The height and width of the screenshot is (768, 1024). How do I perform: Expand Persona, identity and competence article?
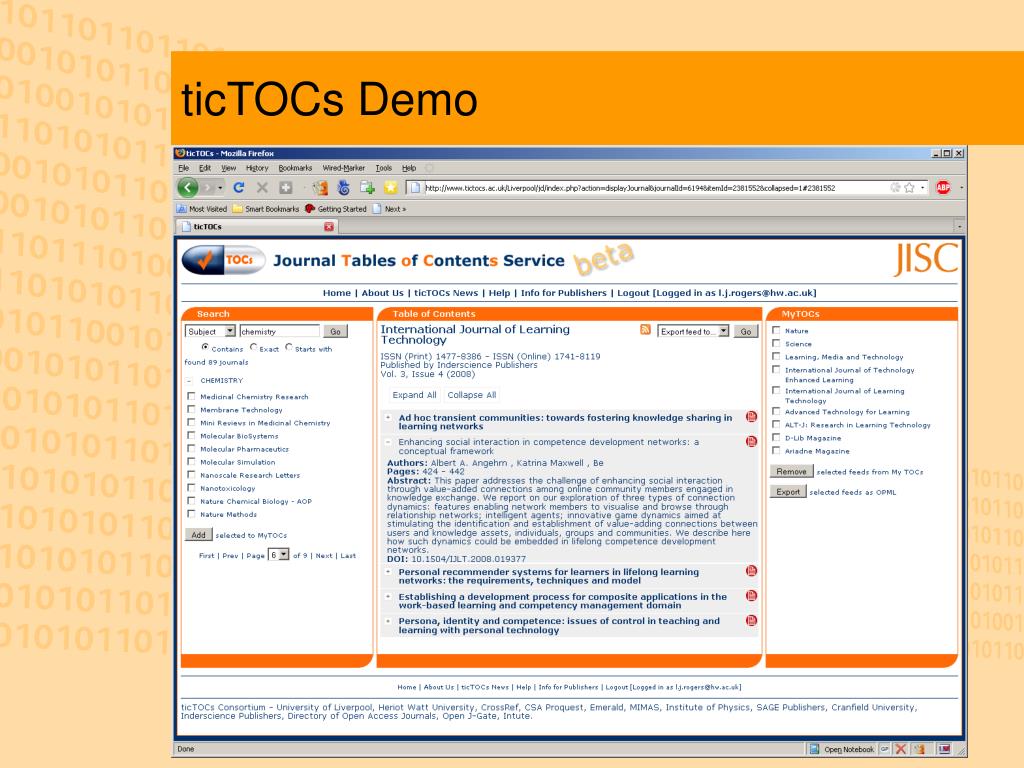click(x=388, y=620)
